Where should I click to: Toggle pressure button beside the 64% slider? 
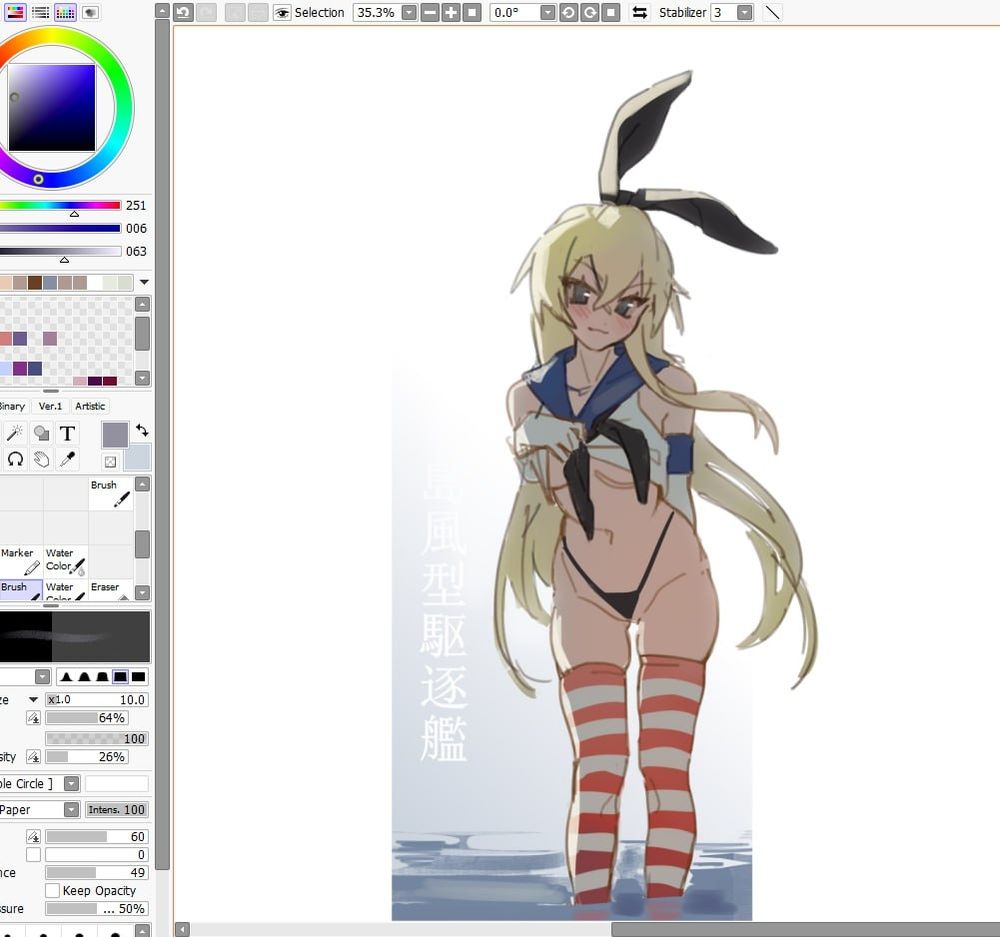pyautogui.click(x=33, y=718)
